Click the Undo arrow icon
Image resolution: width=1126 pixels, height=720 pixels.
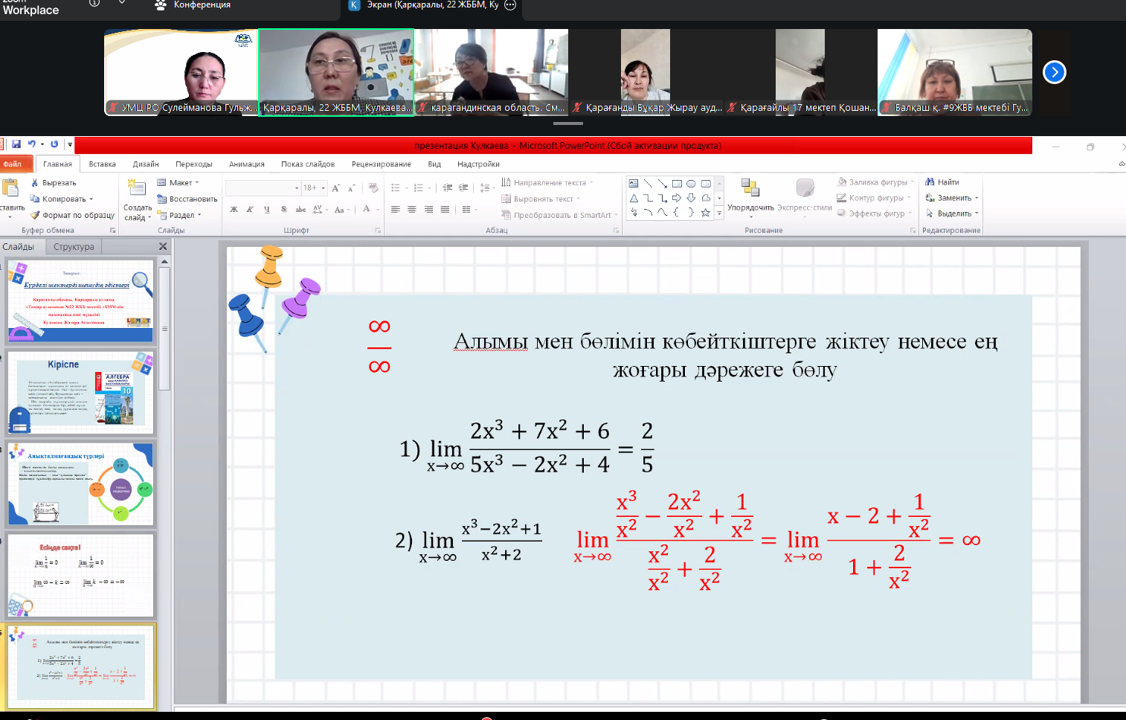pyautogui.click(x=31, y=145)
